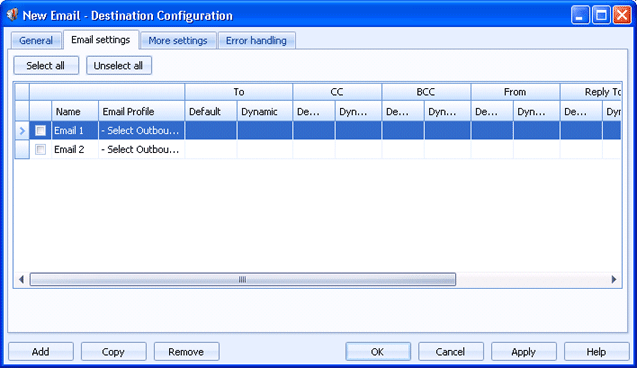Open the Email Profile dropdown for Email 2
The height and width of the screenshot is (368, 637).
pos(141,149)
